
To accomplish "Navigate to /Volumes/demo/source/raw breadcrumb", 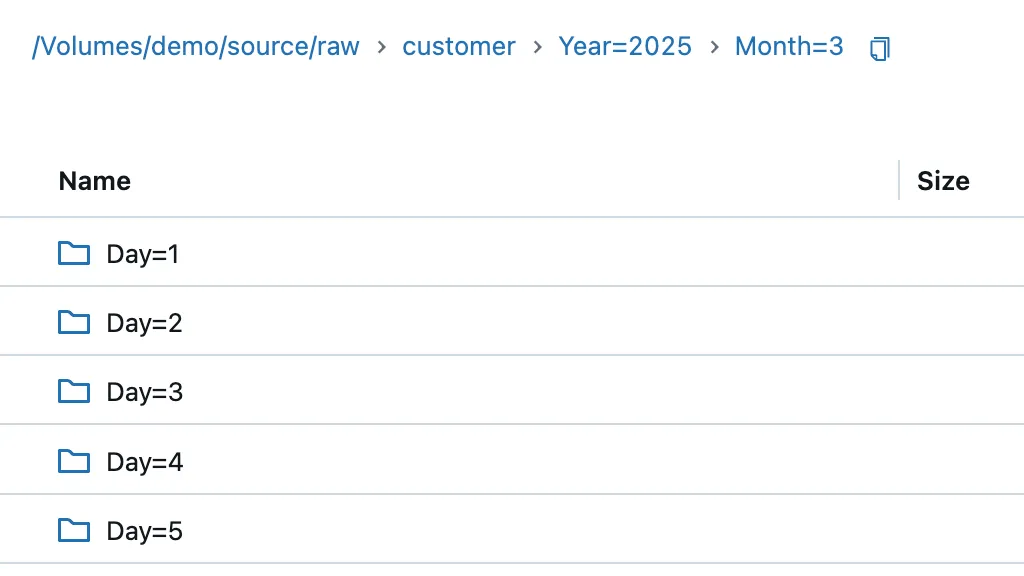I will tap(196, 46).
